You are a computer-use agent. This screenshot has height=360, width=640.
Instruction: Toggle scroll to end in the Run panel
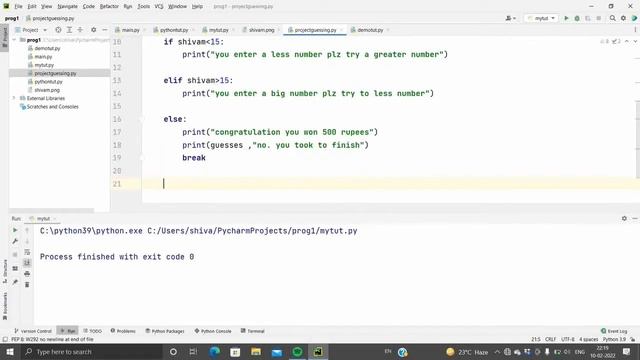point(27,262)
